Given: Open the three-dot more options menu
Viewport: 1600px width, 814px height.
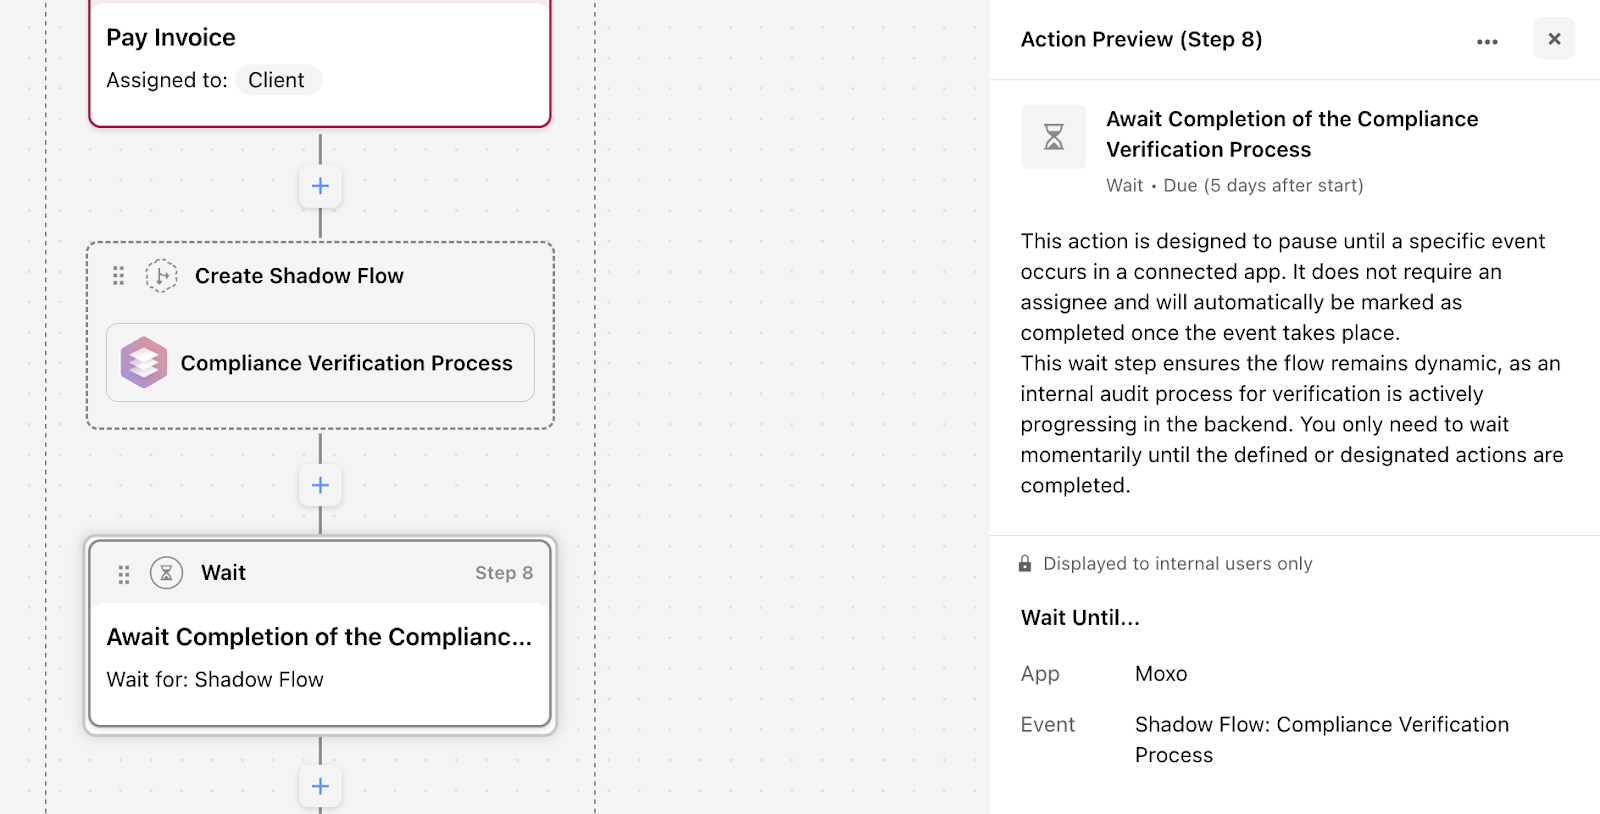Looking at the screenshot, I should click(1487, 41).
